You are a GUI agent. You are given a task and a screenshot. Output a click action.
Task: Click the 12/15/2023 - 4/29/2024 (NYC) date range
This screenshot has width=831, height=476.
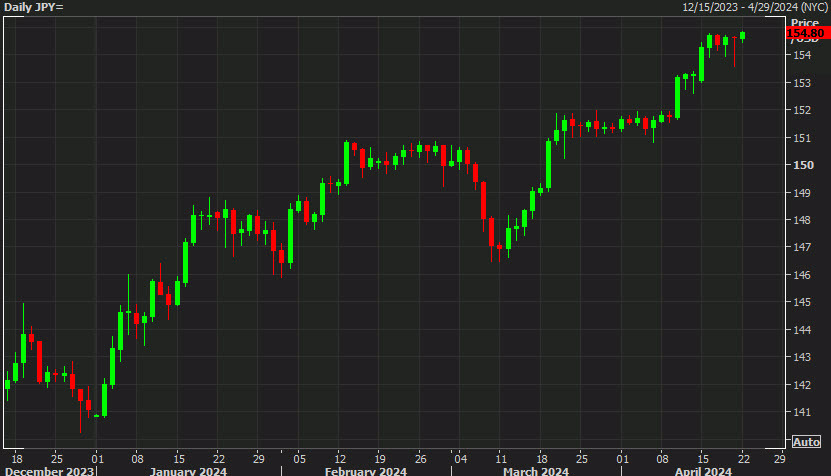coord(755,7)
